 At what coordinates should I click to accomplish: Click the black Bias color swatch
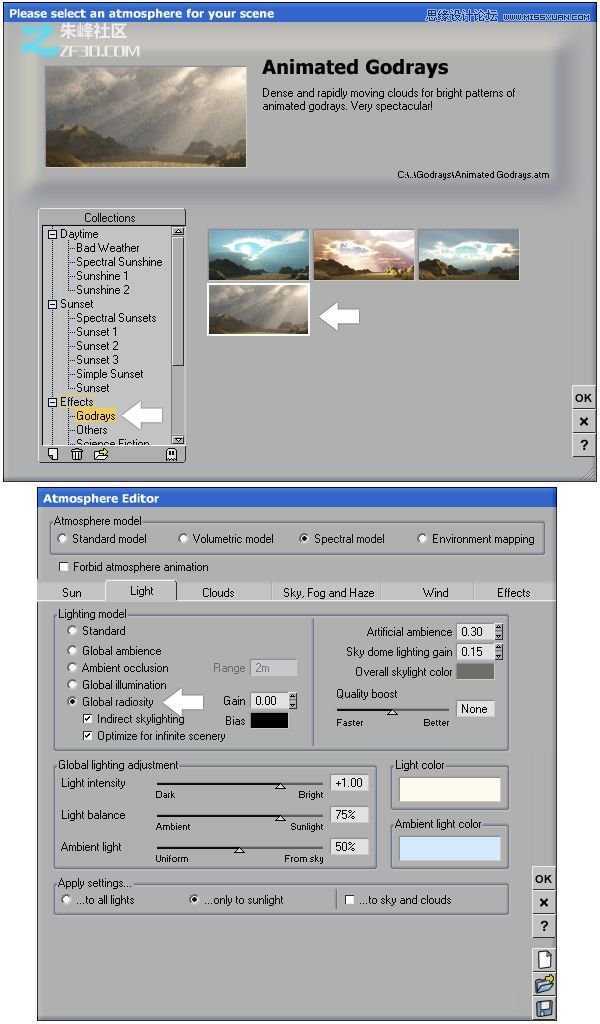[270, 720]
